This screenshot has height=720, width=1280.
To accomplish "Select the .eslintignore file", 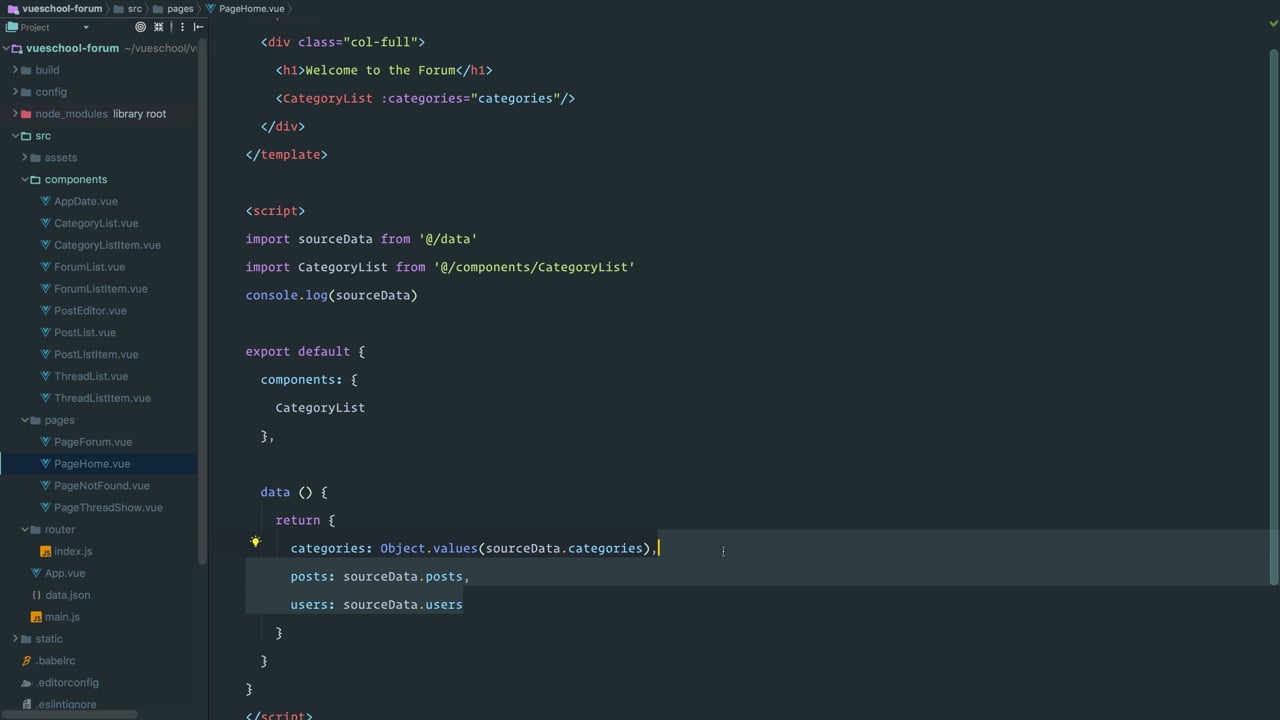I will tap(66, 705).
